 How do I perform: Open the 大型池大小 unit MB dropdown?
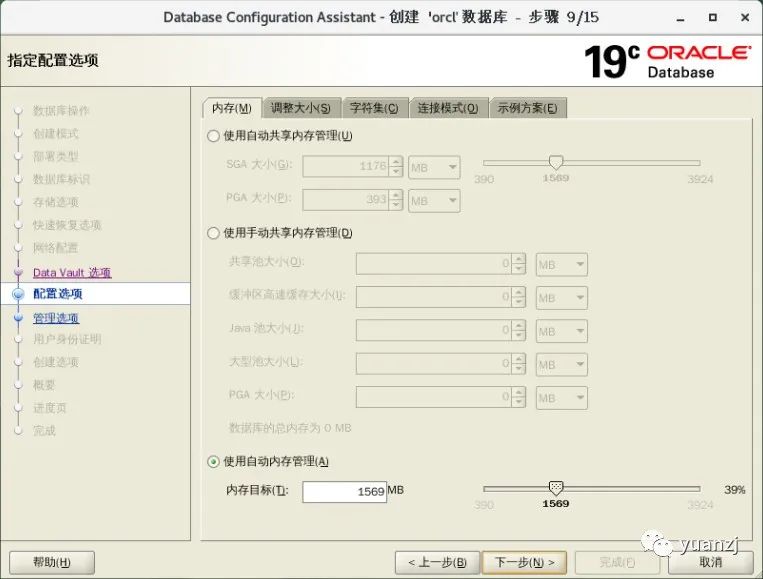tap(562, 364)
